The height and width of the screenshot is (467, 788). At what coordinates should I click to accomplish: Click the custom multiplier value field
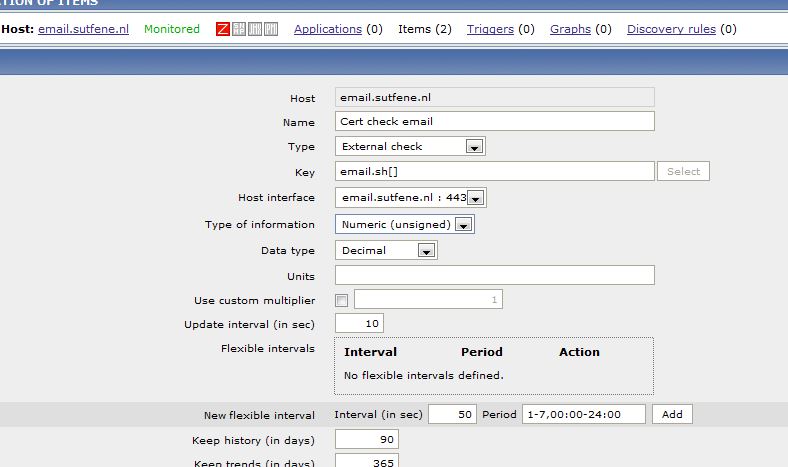click(428, 300)
